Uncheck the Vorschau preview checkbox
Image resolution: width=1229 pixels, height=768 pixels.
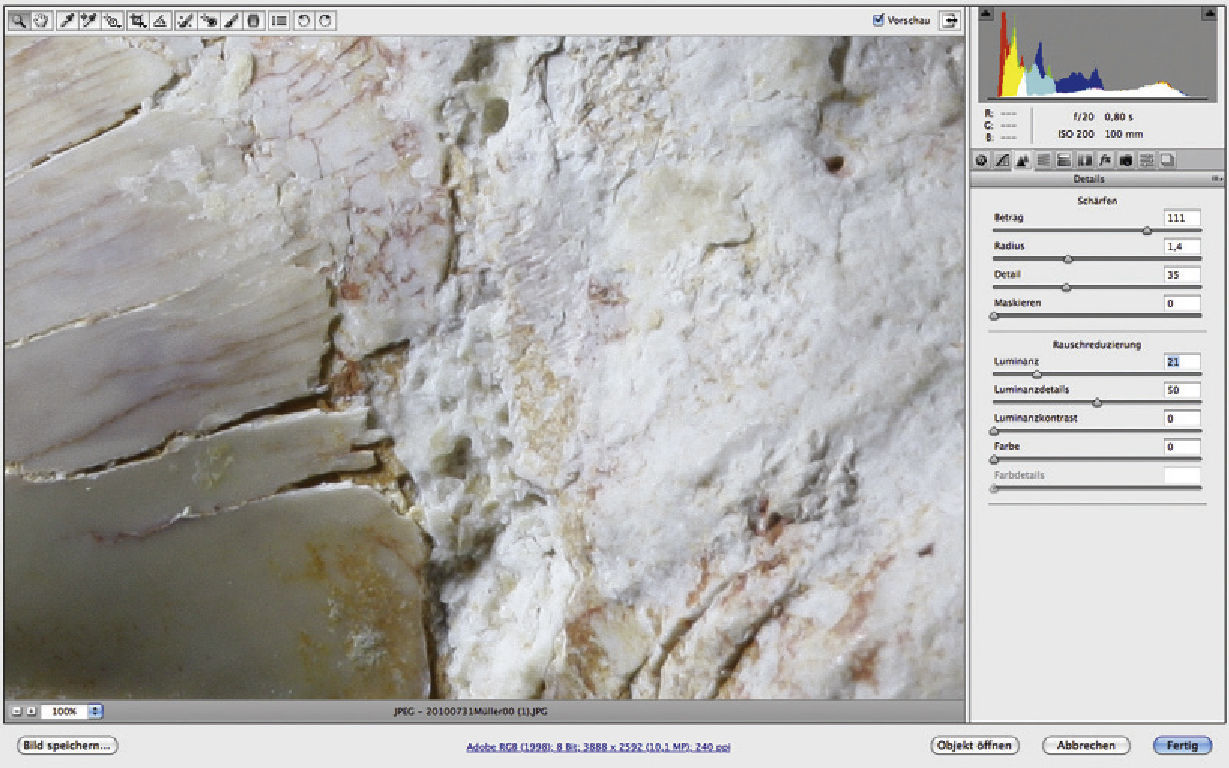point(879,19)
